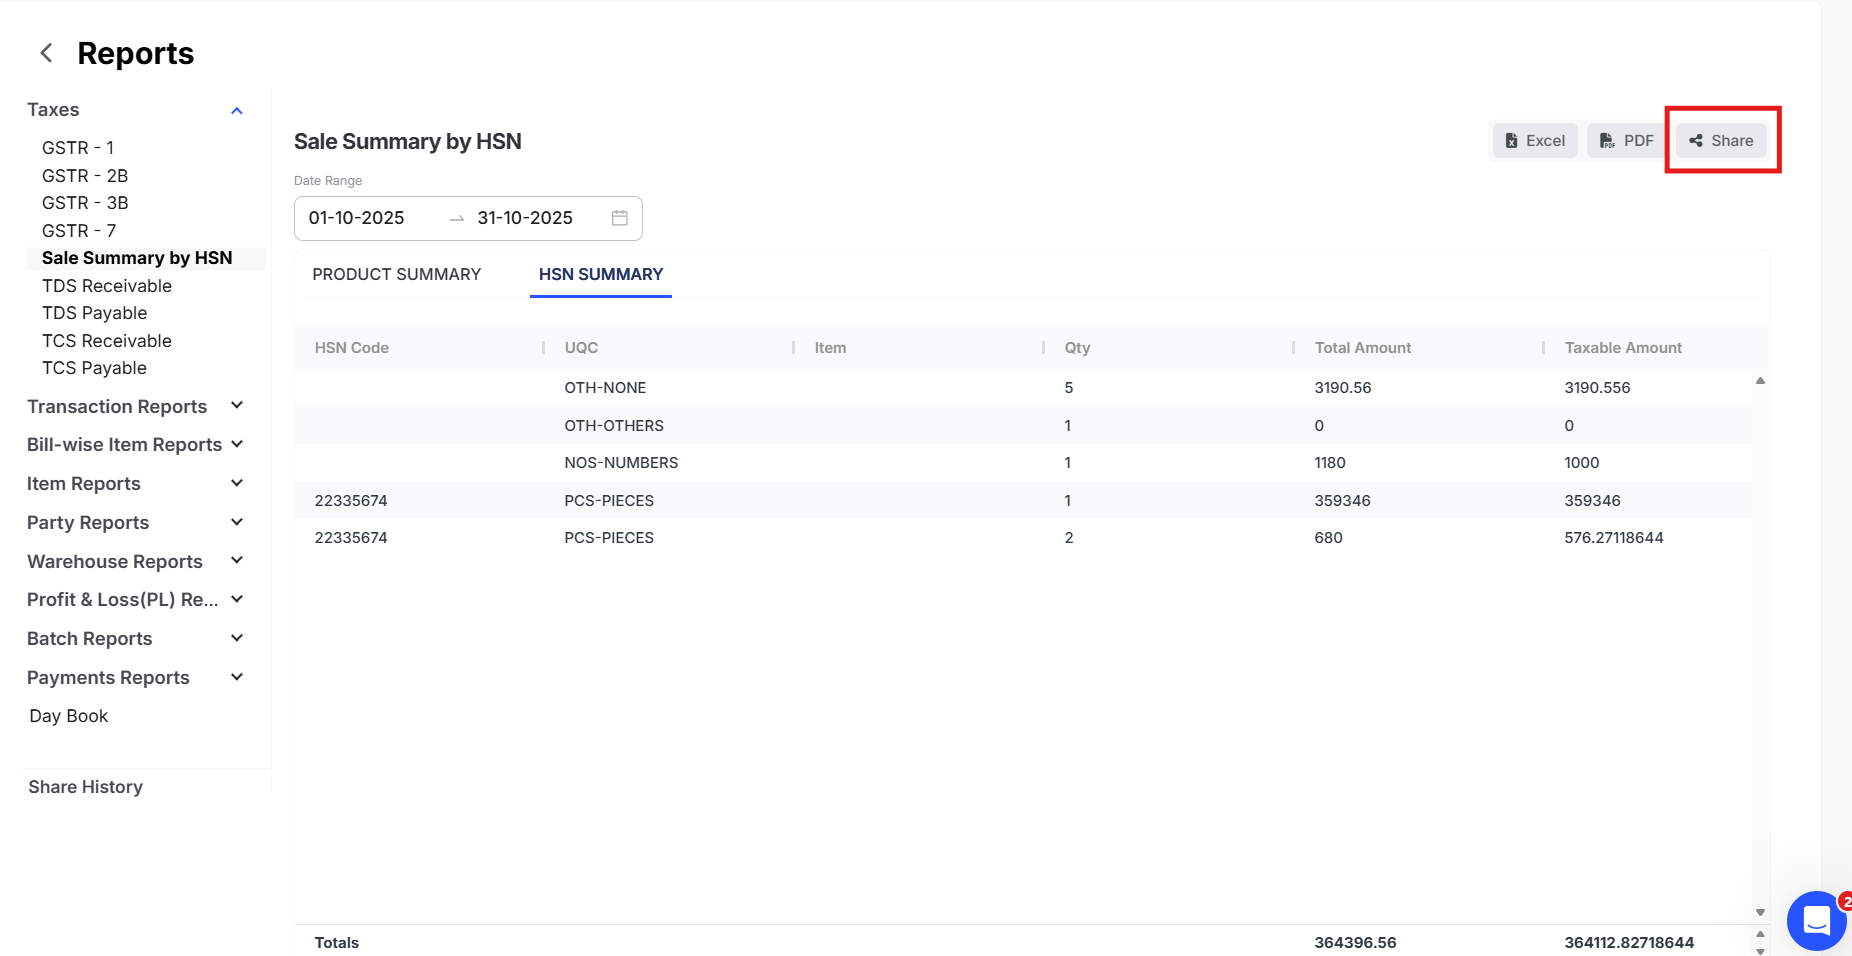Share the Sale Summary report
1852x956 pixels.
[x=1721, y=141]
